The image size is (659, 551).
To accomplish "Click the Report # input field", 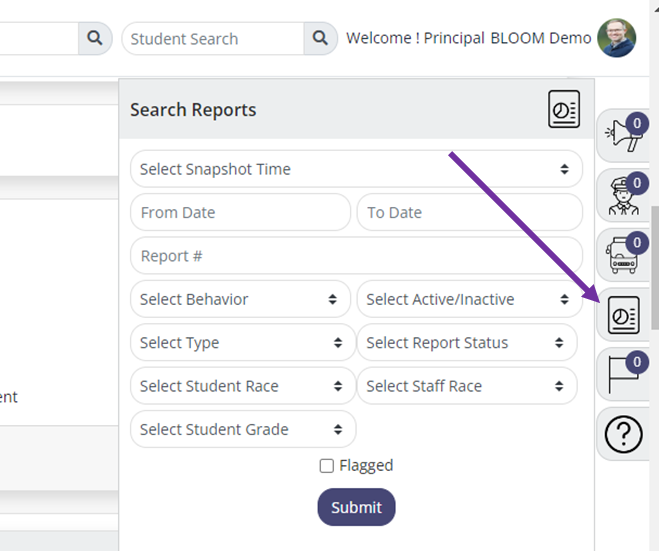I will pyautogui.click(x=356, y=256).
